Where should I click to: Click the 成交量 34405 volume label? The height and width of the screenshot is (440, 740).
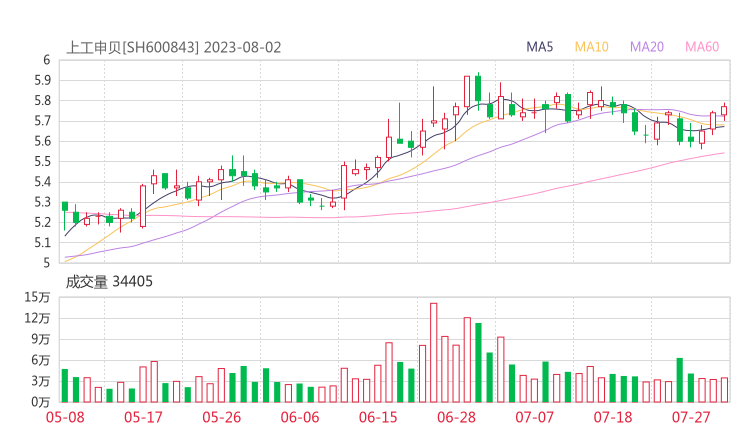pyautogui.click(x=109, y=282)
